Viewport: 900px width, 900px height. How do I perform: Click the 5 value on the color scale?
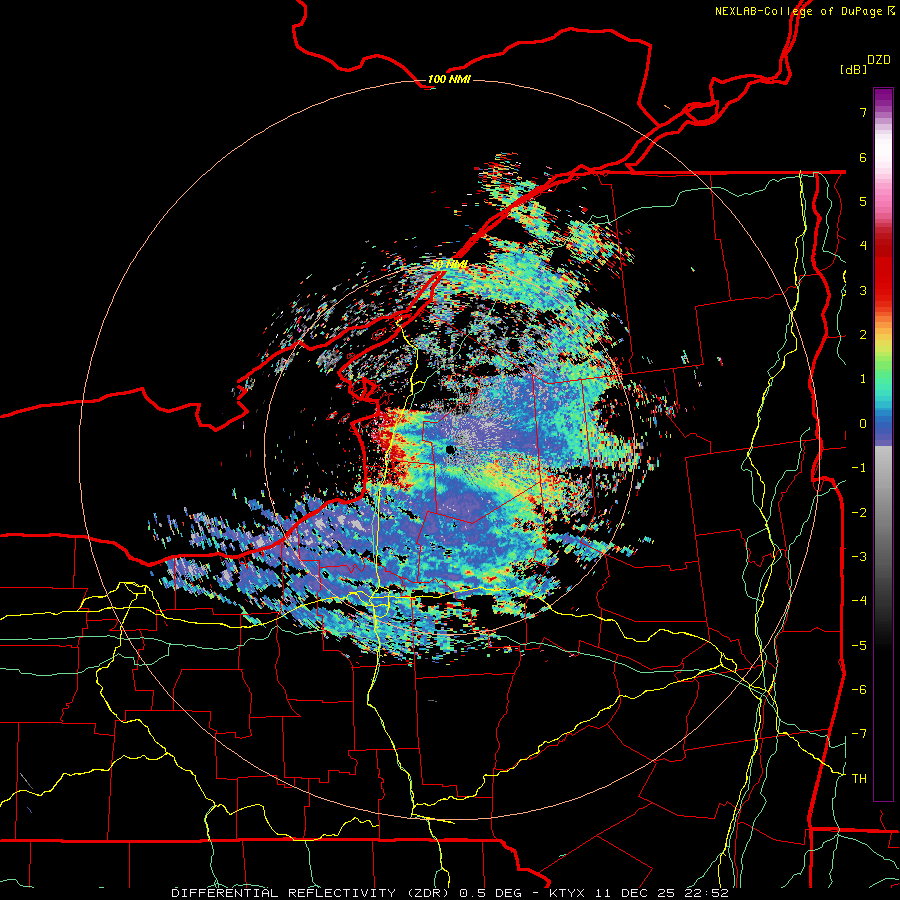[863, 201]
